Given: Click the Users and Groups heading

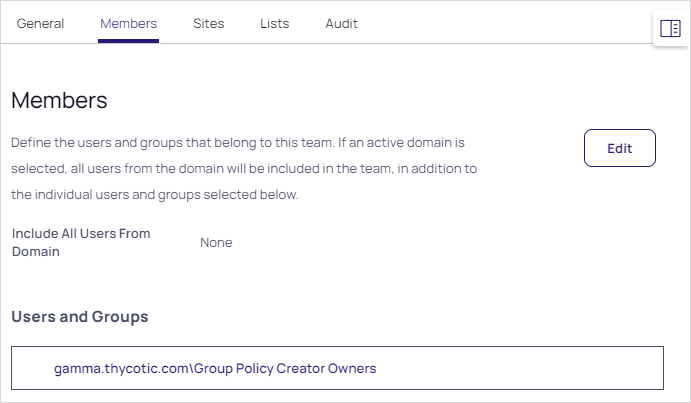Looking at the screenshot, I should (80, 317).
